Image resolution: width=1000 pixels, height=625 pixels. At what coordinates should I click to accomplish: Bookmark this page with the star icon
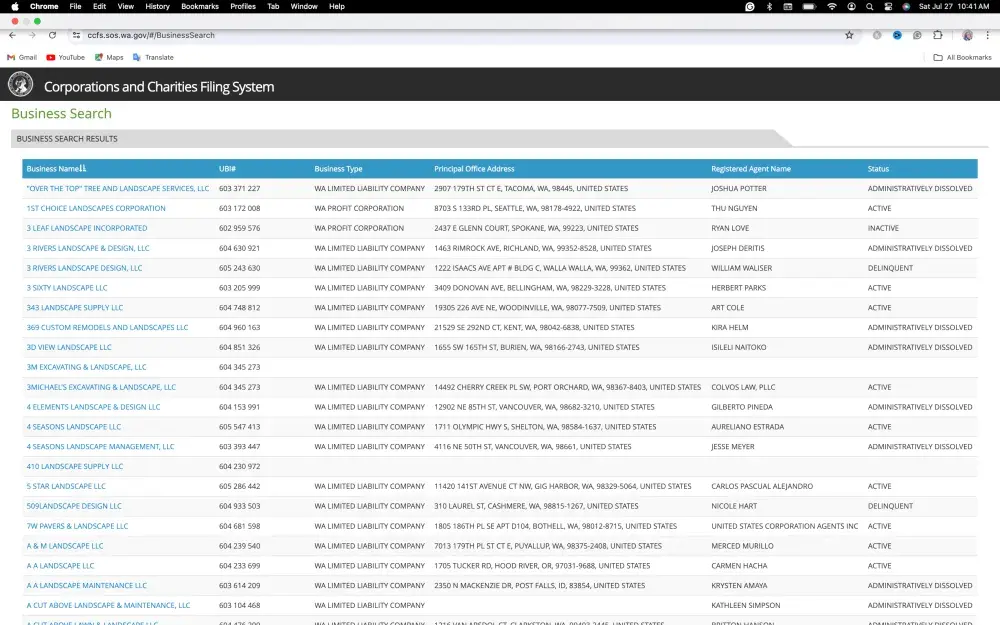click(849, 35)
